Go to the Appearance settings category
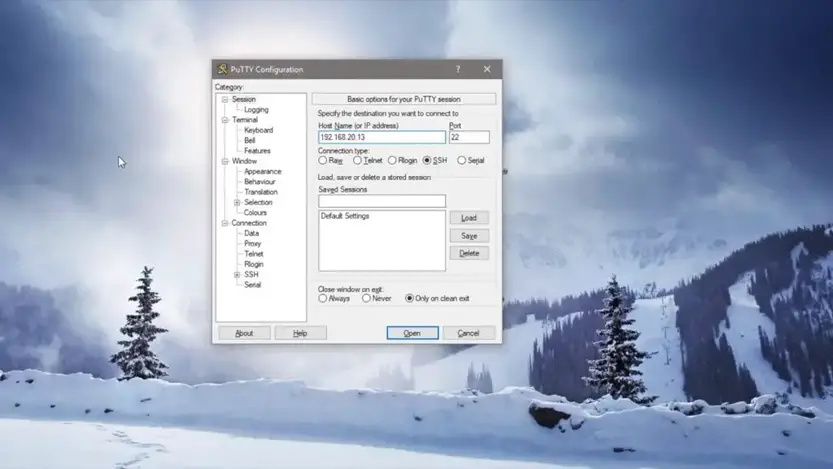This screenshot has width=833, height=469. 262,171
